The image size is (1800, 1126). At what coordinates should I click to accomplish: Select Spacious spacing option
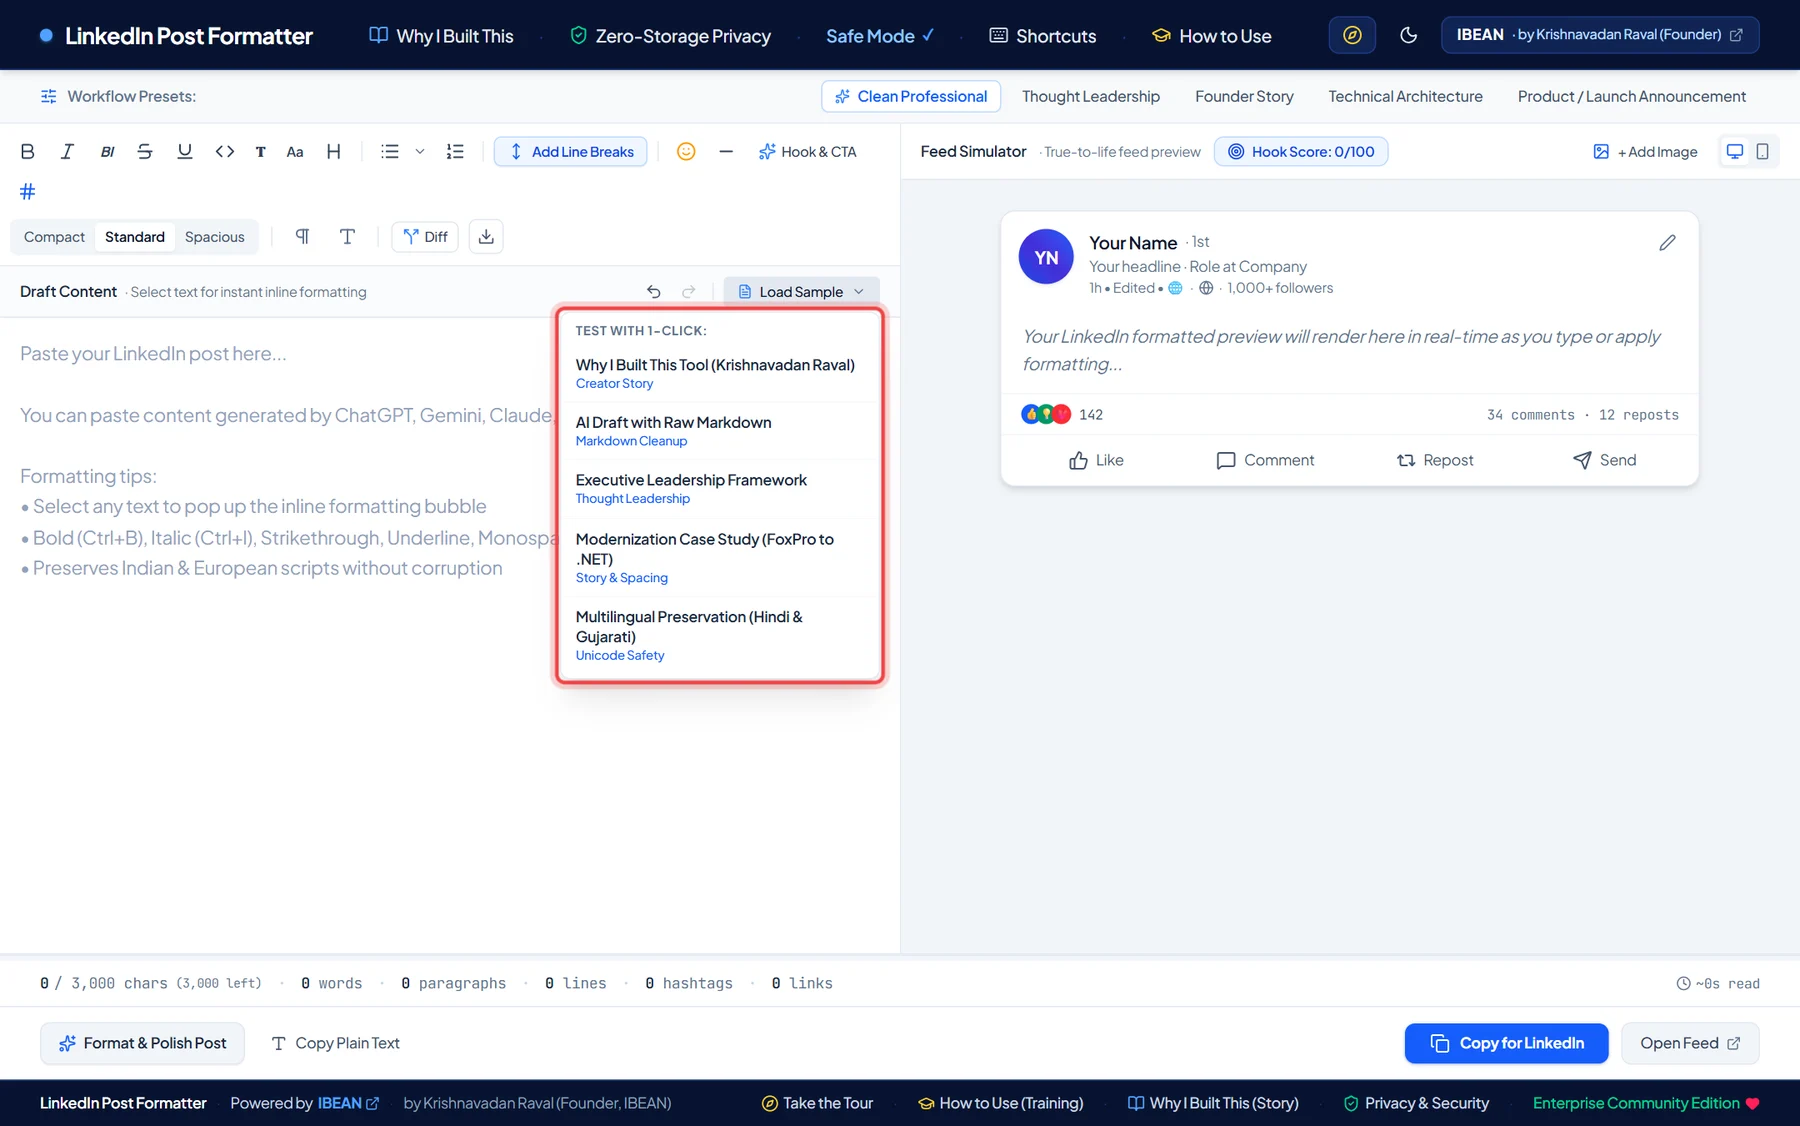(x=215, y=237)
